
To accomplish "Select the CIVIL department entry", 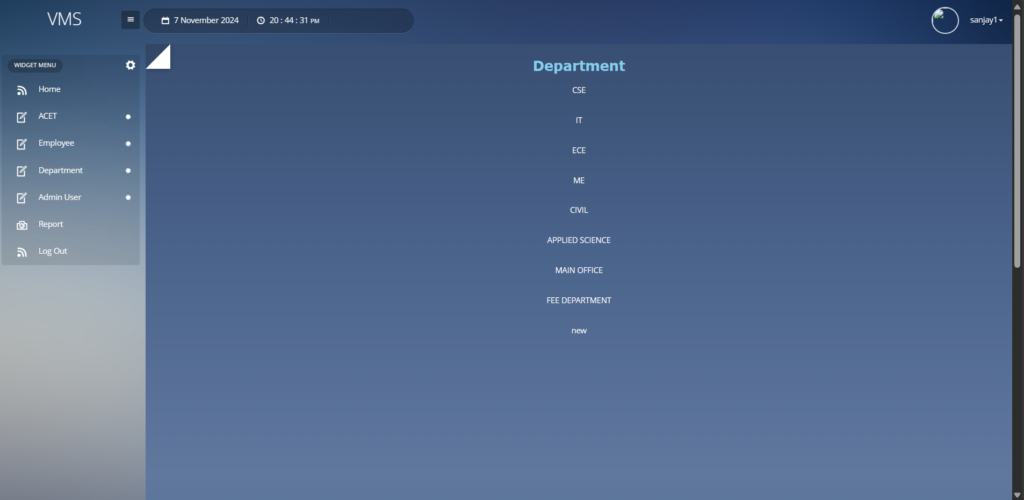I will pos(579,210).
